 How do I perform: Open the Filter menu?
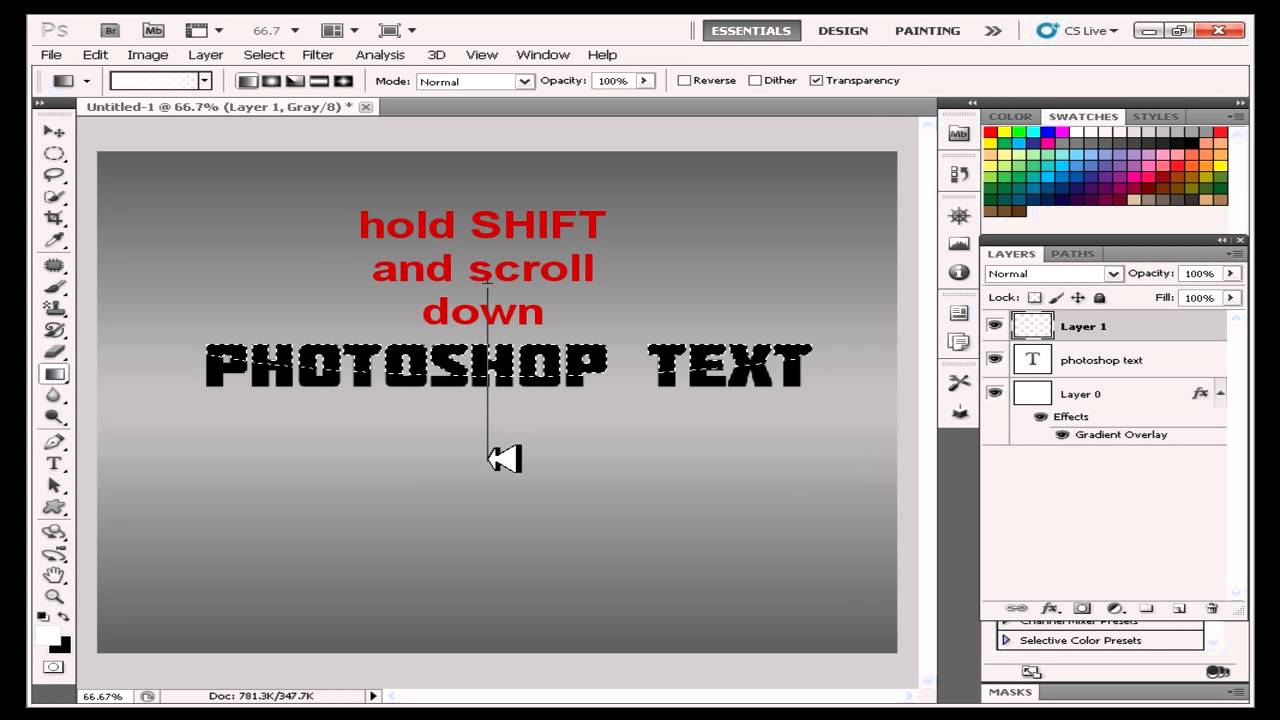[x=318, y=55]
